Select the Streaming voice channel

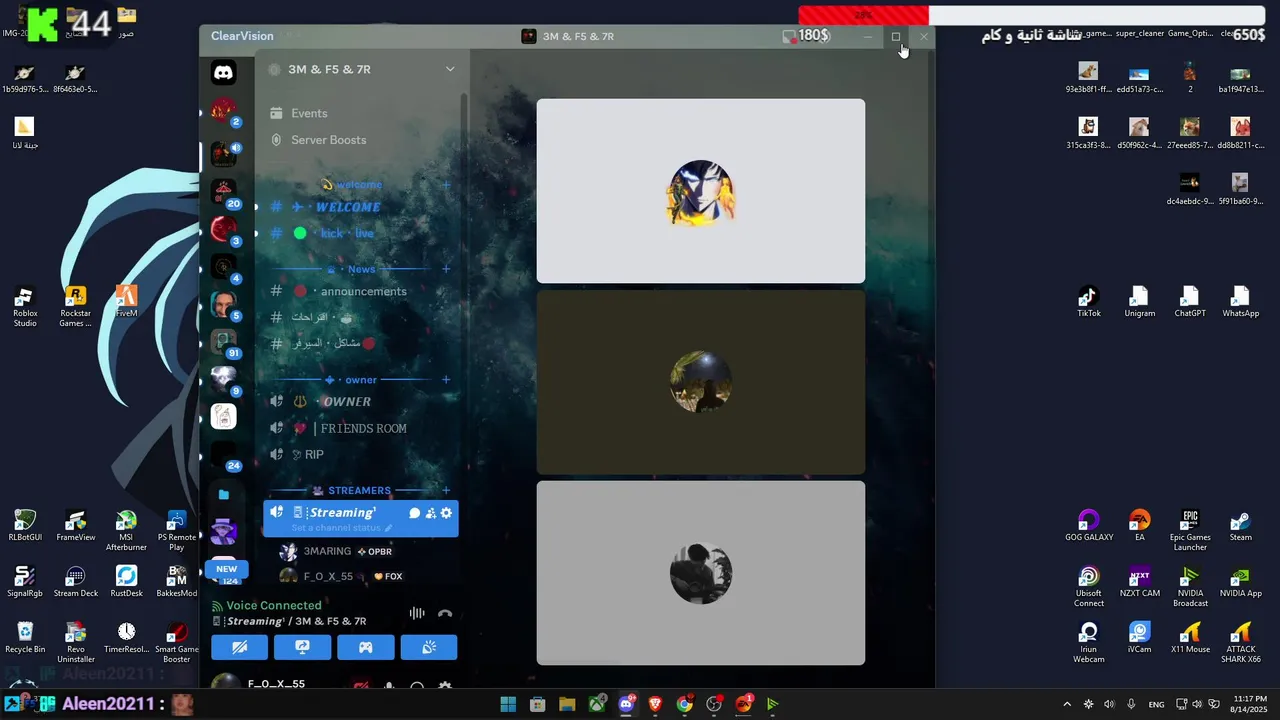[361, 518]
